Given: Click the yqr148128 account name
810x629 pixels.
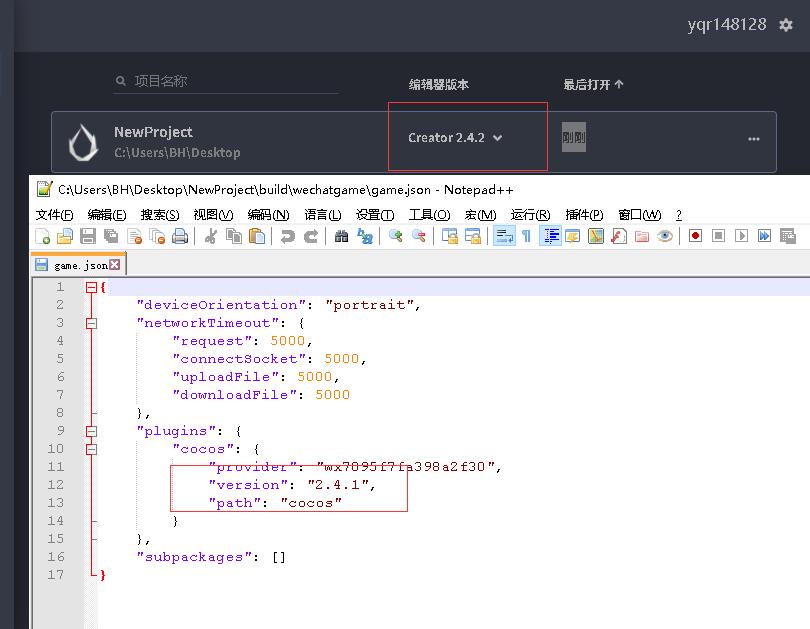Looking at the screenshot, I should [x=727, y=25].
